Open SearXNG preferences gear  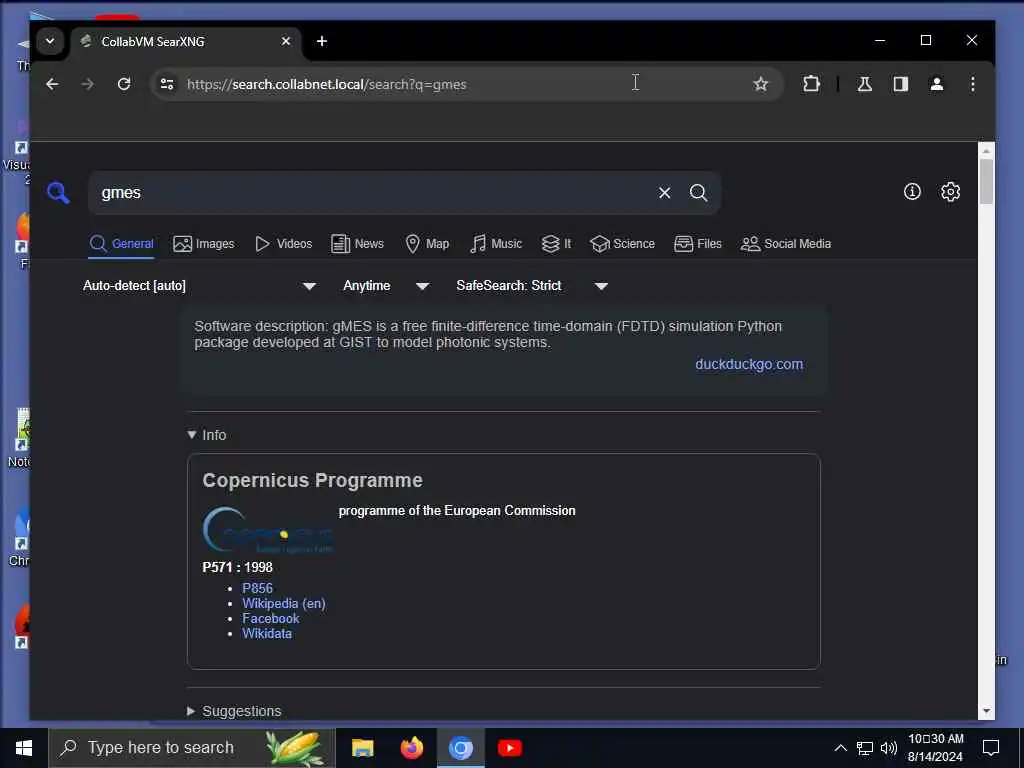950,191
